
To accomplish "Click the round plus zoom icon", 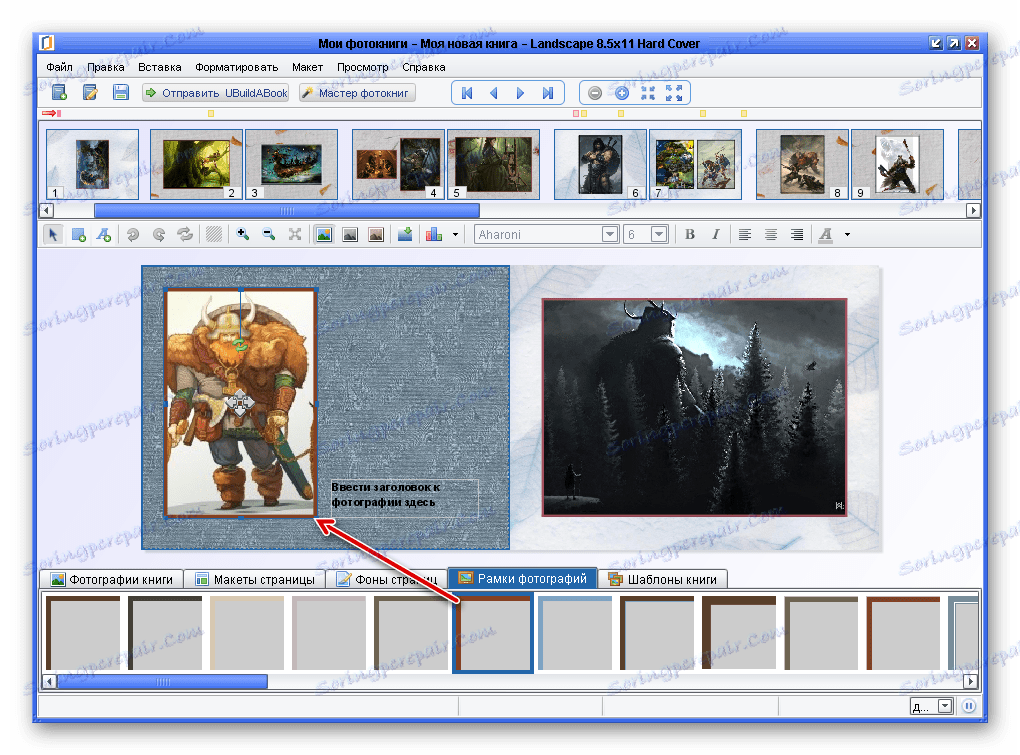I will [621, 93].
